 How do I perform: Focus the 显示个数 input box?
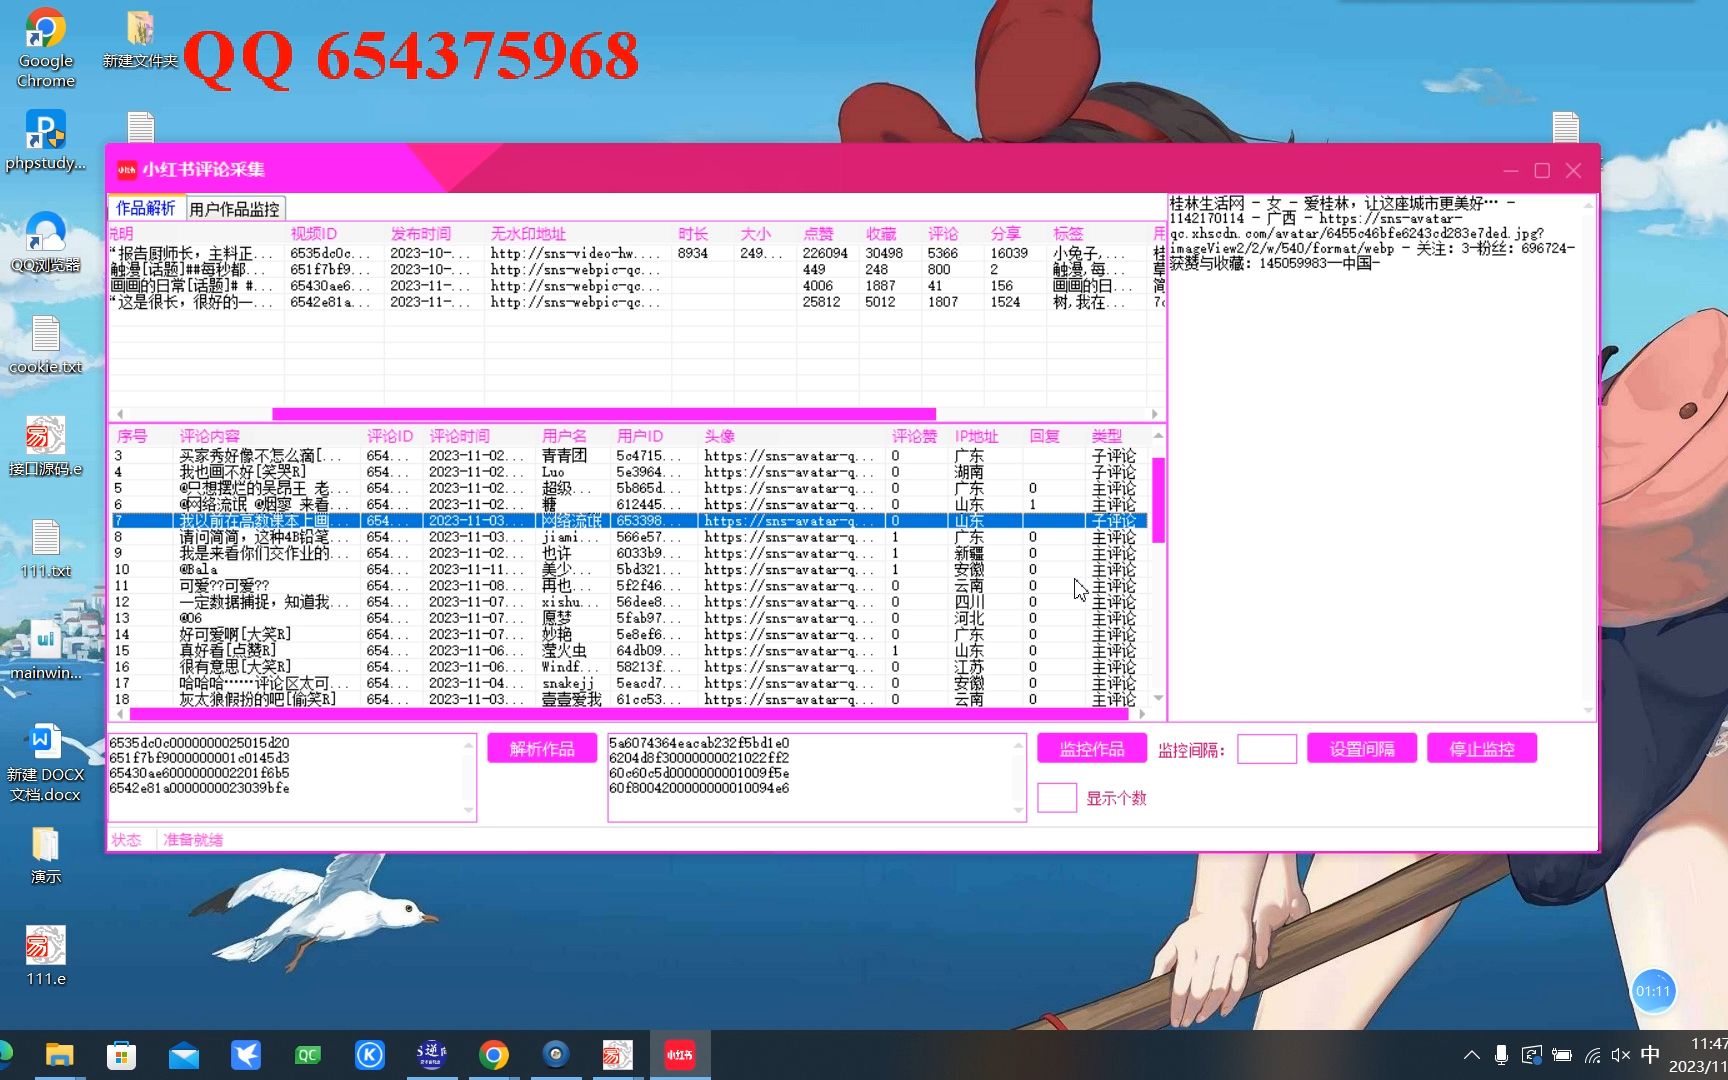tap(1057, 798)
